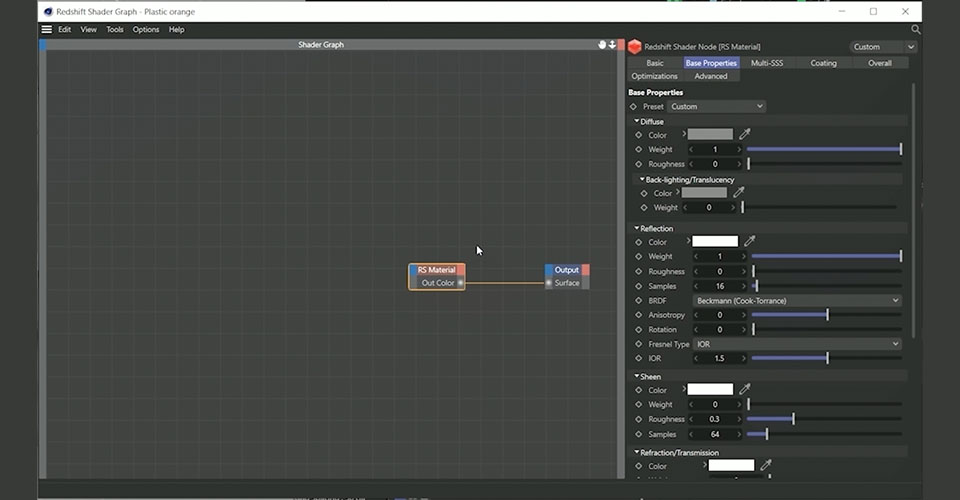Click the properties panel vertical scrollbar
The height and width of the screenshot is (500, 960).
pos(913,211)
